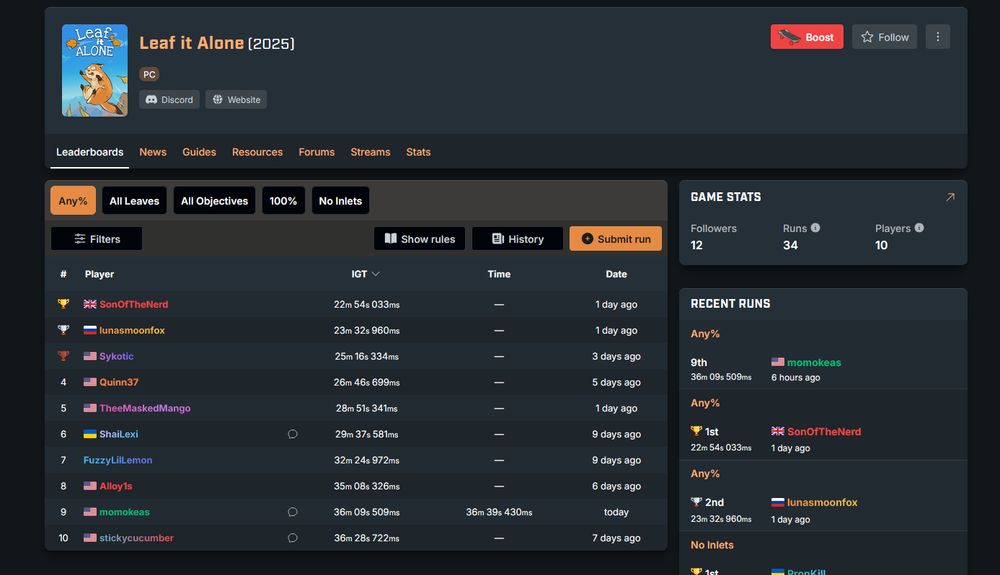Image resolution: width=1000 pixels, height=575 pixels.
Task: Click the Ukraine flag beside ShaiLexi
Action: pyautogui.click(x=90, y=434)
